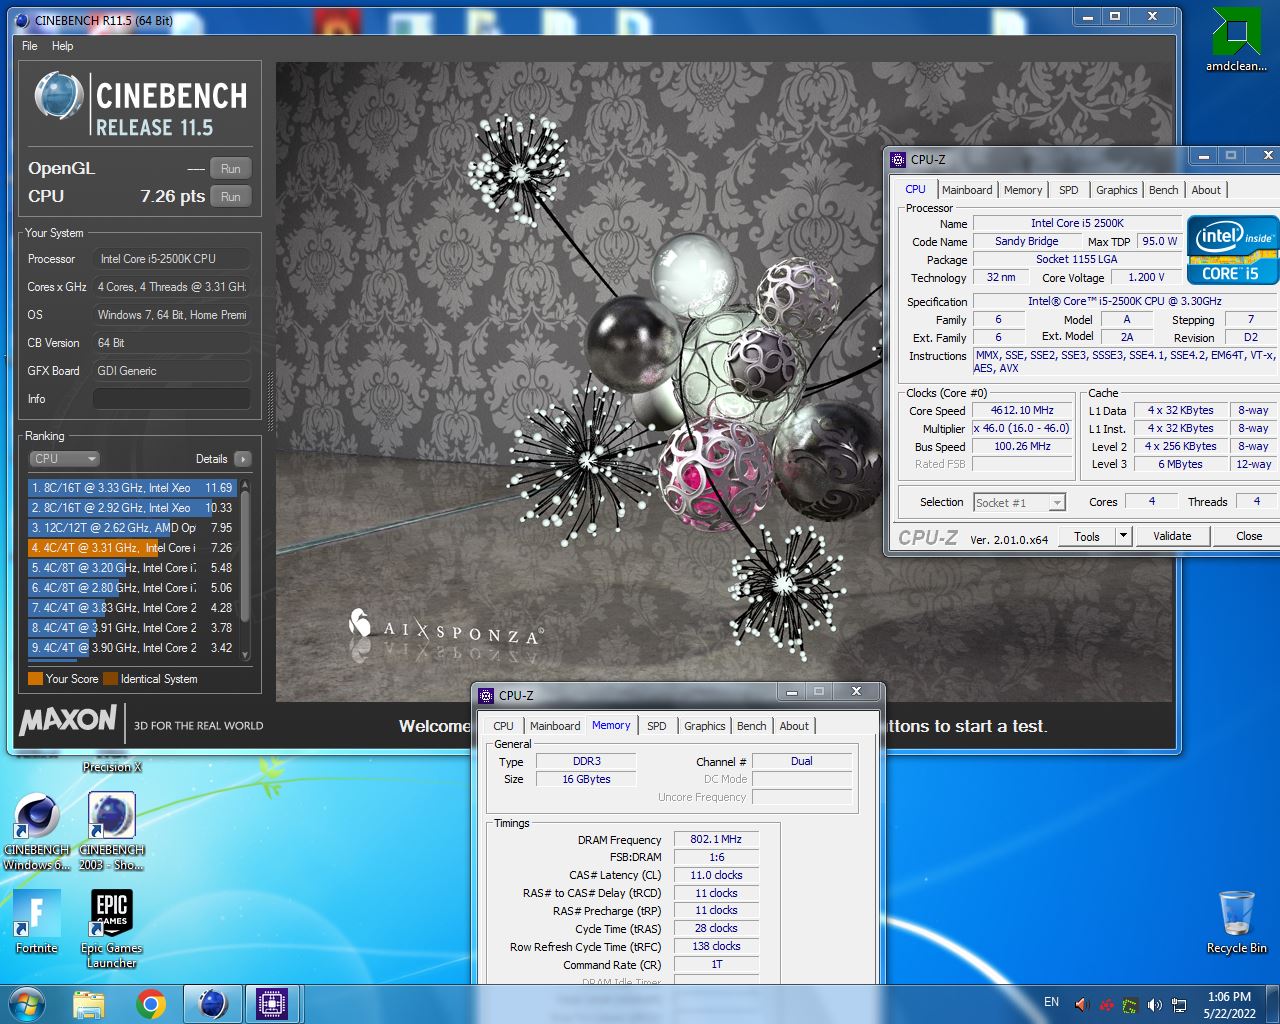Select SPD tab in CPU-Z Memory window
This screenshot has height=1024, width=1280.
pos(657,726)
